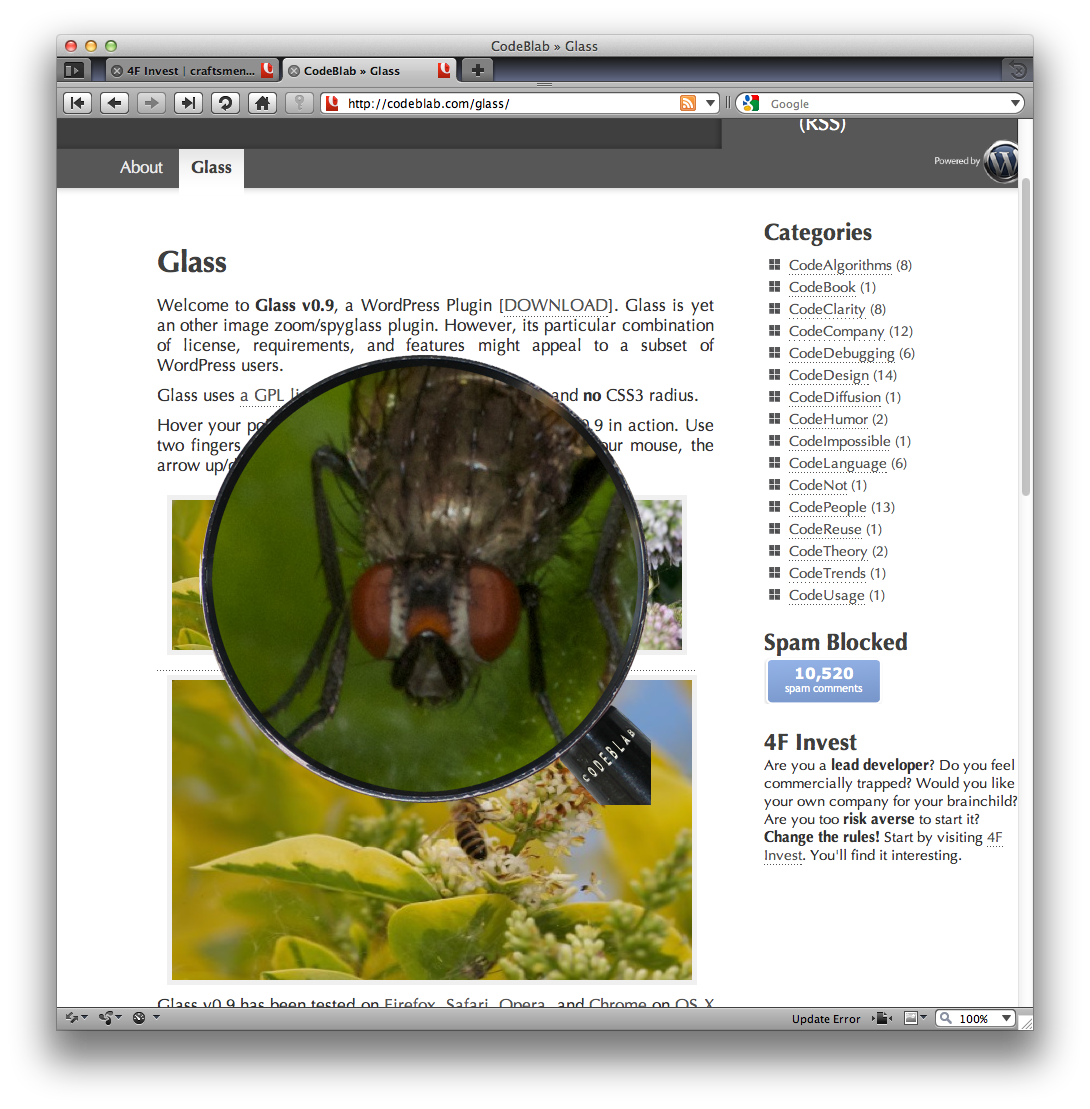Open the Opera Link sync status icon
Viewport: 1090px width, 1109px height.
pyautogui.click(x=76, y=1018)
